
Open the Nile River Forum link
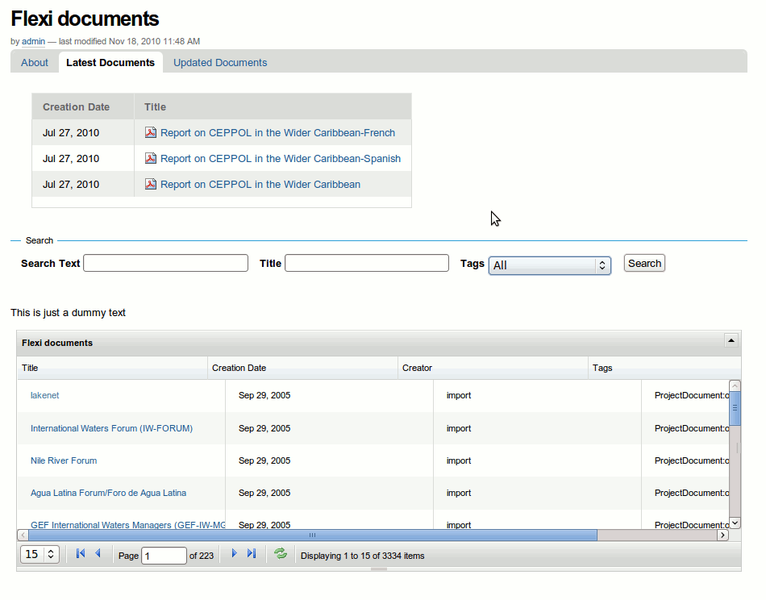point(64,461)
